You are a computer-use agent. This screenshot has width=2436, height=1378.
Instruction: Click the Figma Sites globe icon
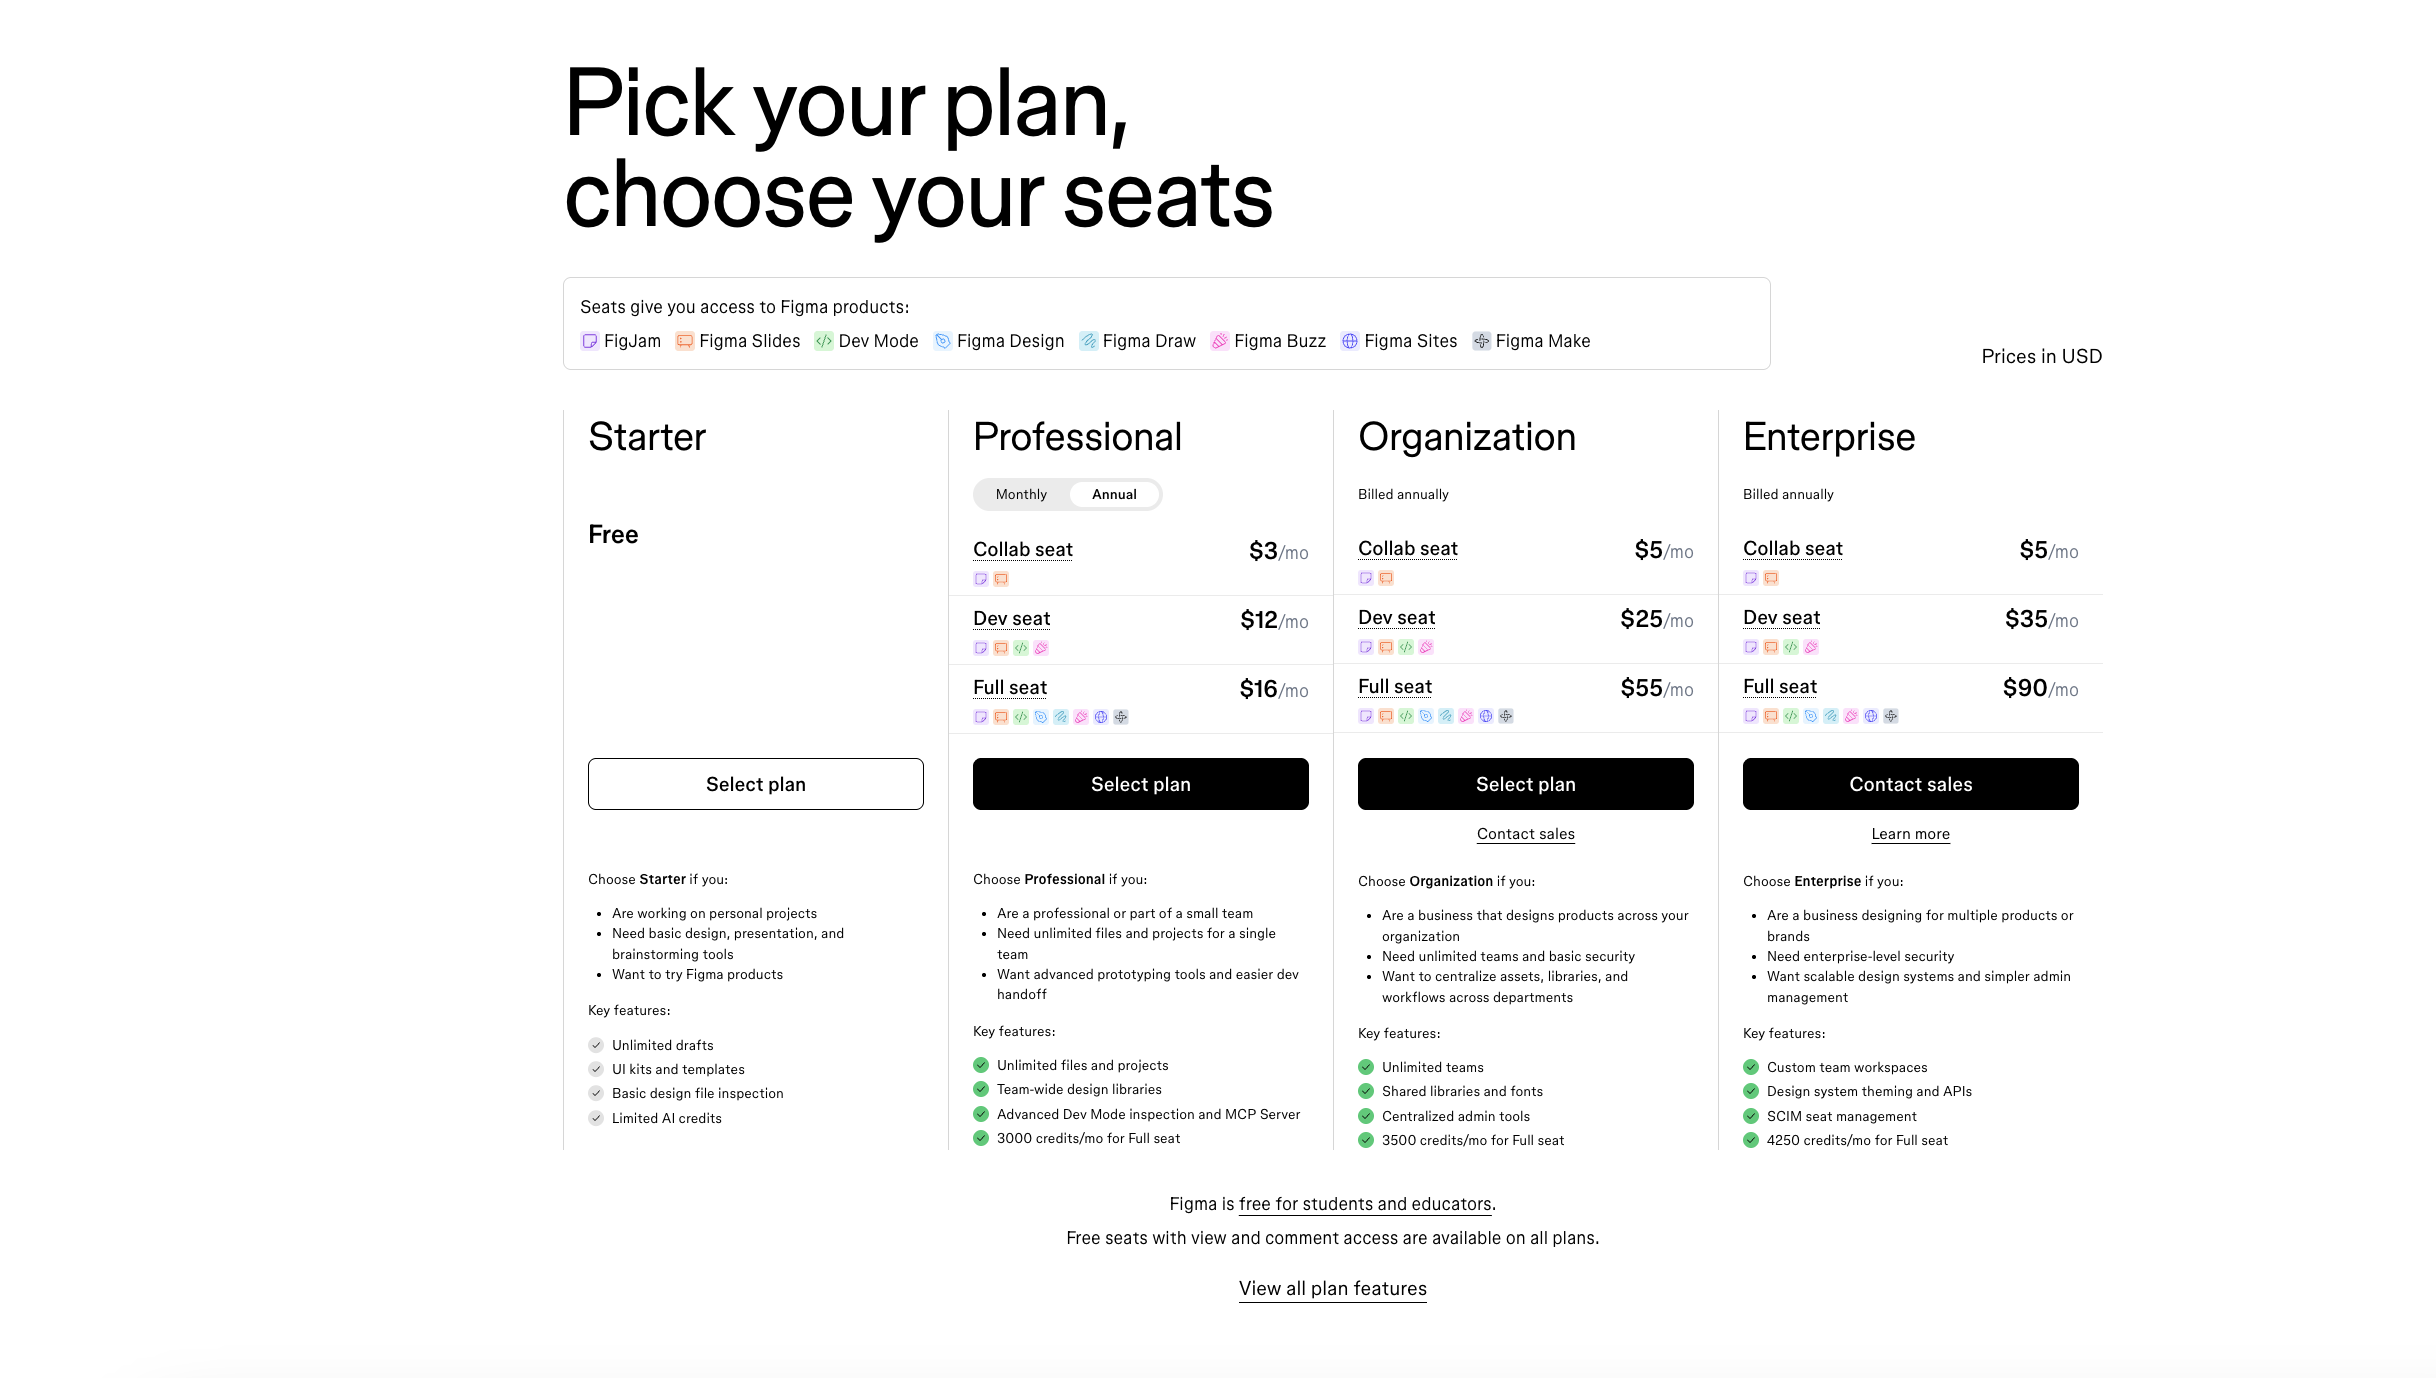pyautogui.click(x=1350, y=341)
